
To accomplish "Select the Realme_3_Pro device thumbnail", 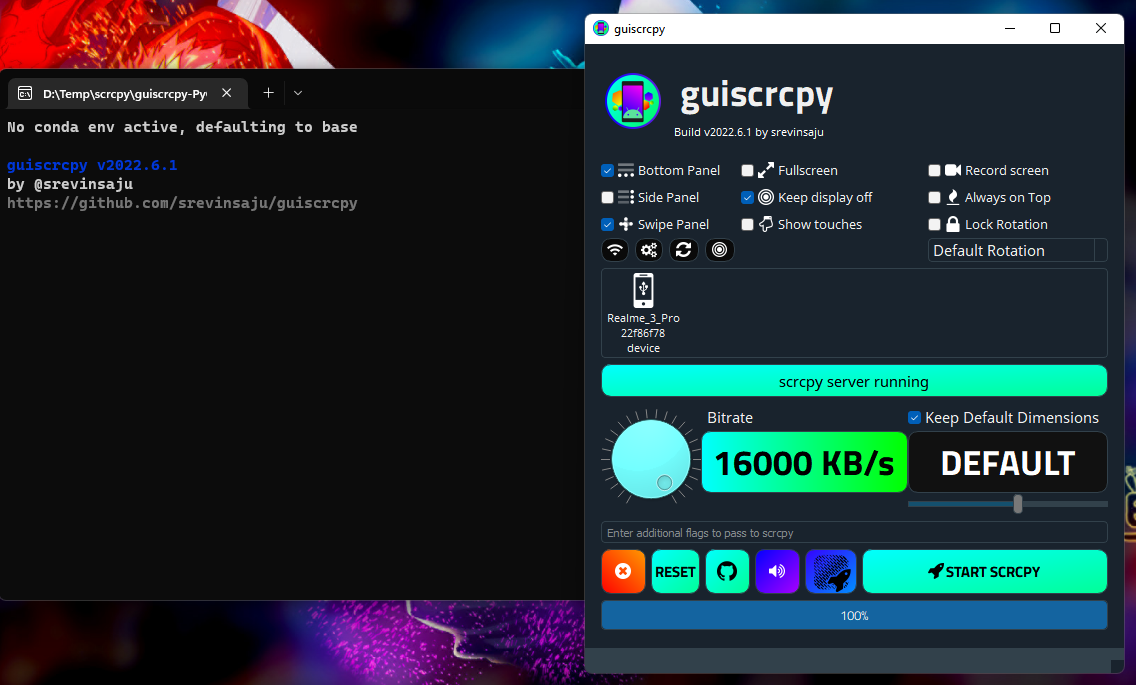I will click(643, 312).
